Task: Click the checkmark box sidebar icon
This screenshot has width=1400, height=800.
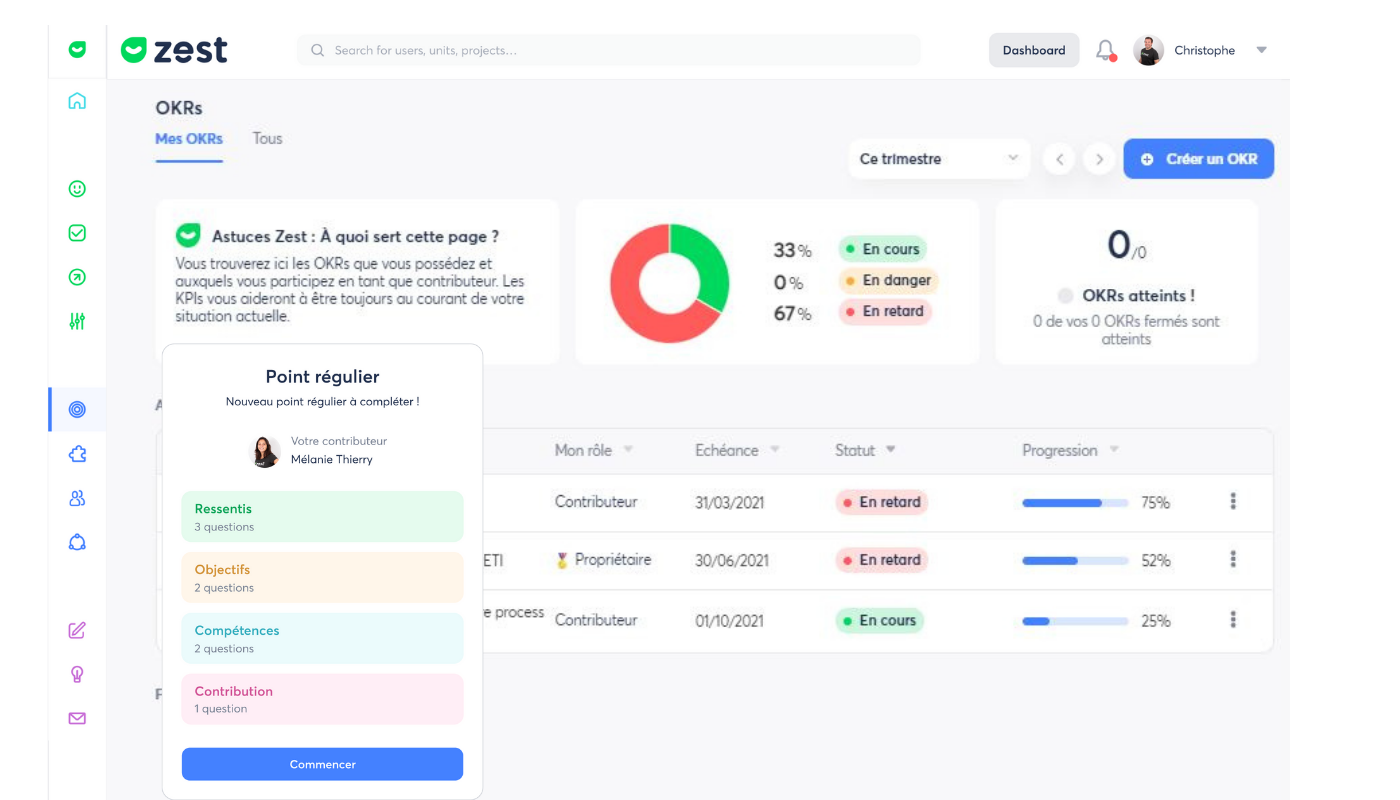Action: click(77, 233)
